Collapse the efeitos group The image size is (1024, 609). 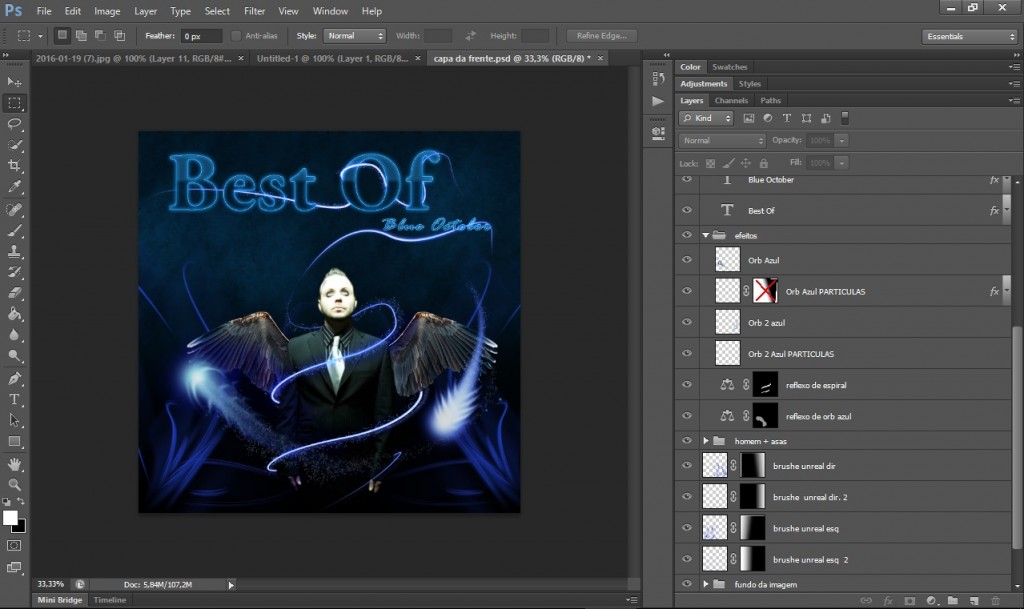[706, 235]
